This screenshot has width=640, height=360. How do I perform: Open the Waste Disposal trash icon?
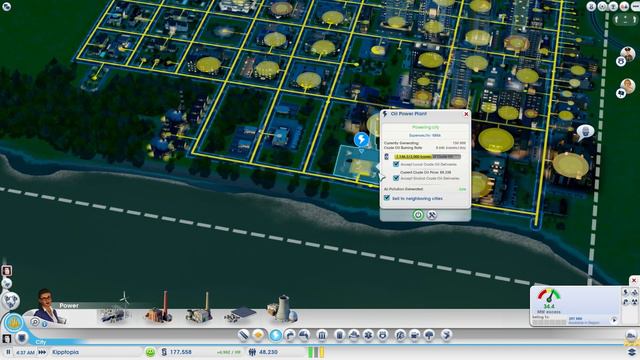(339, 336)
